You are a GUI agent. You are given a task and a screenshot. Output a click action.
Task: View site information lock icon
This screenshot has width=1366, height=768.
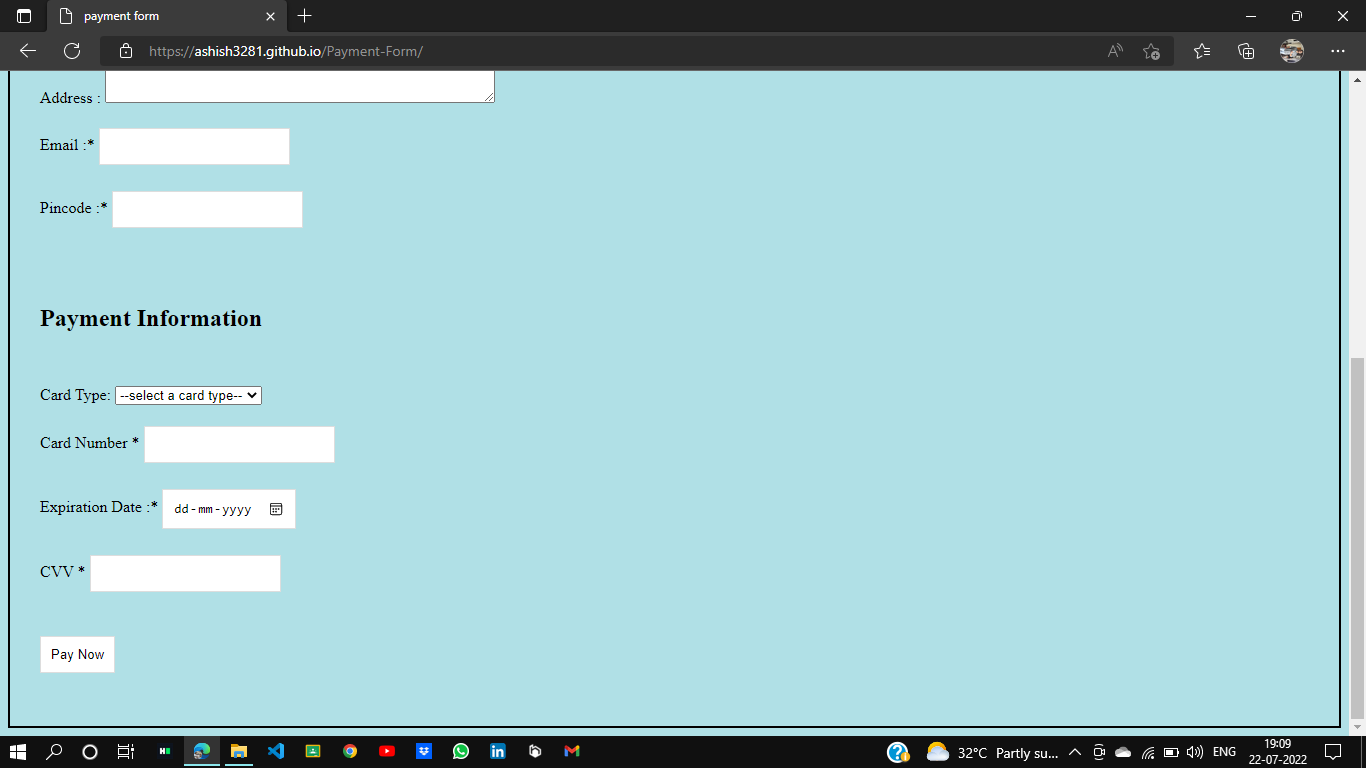pyautogui.click(x=126, y=51)
